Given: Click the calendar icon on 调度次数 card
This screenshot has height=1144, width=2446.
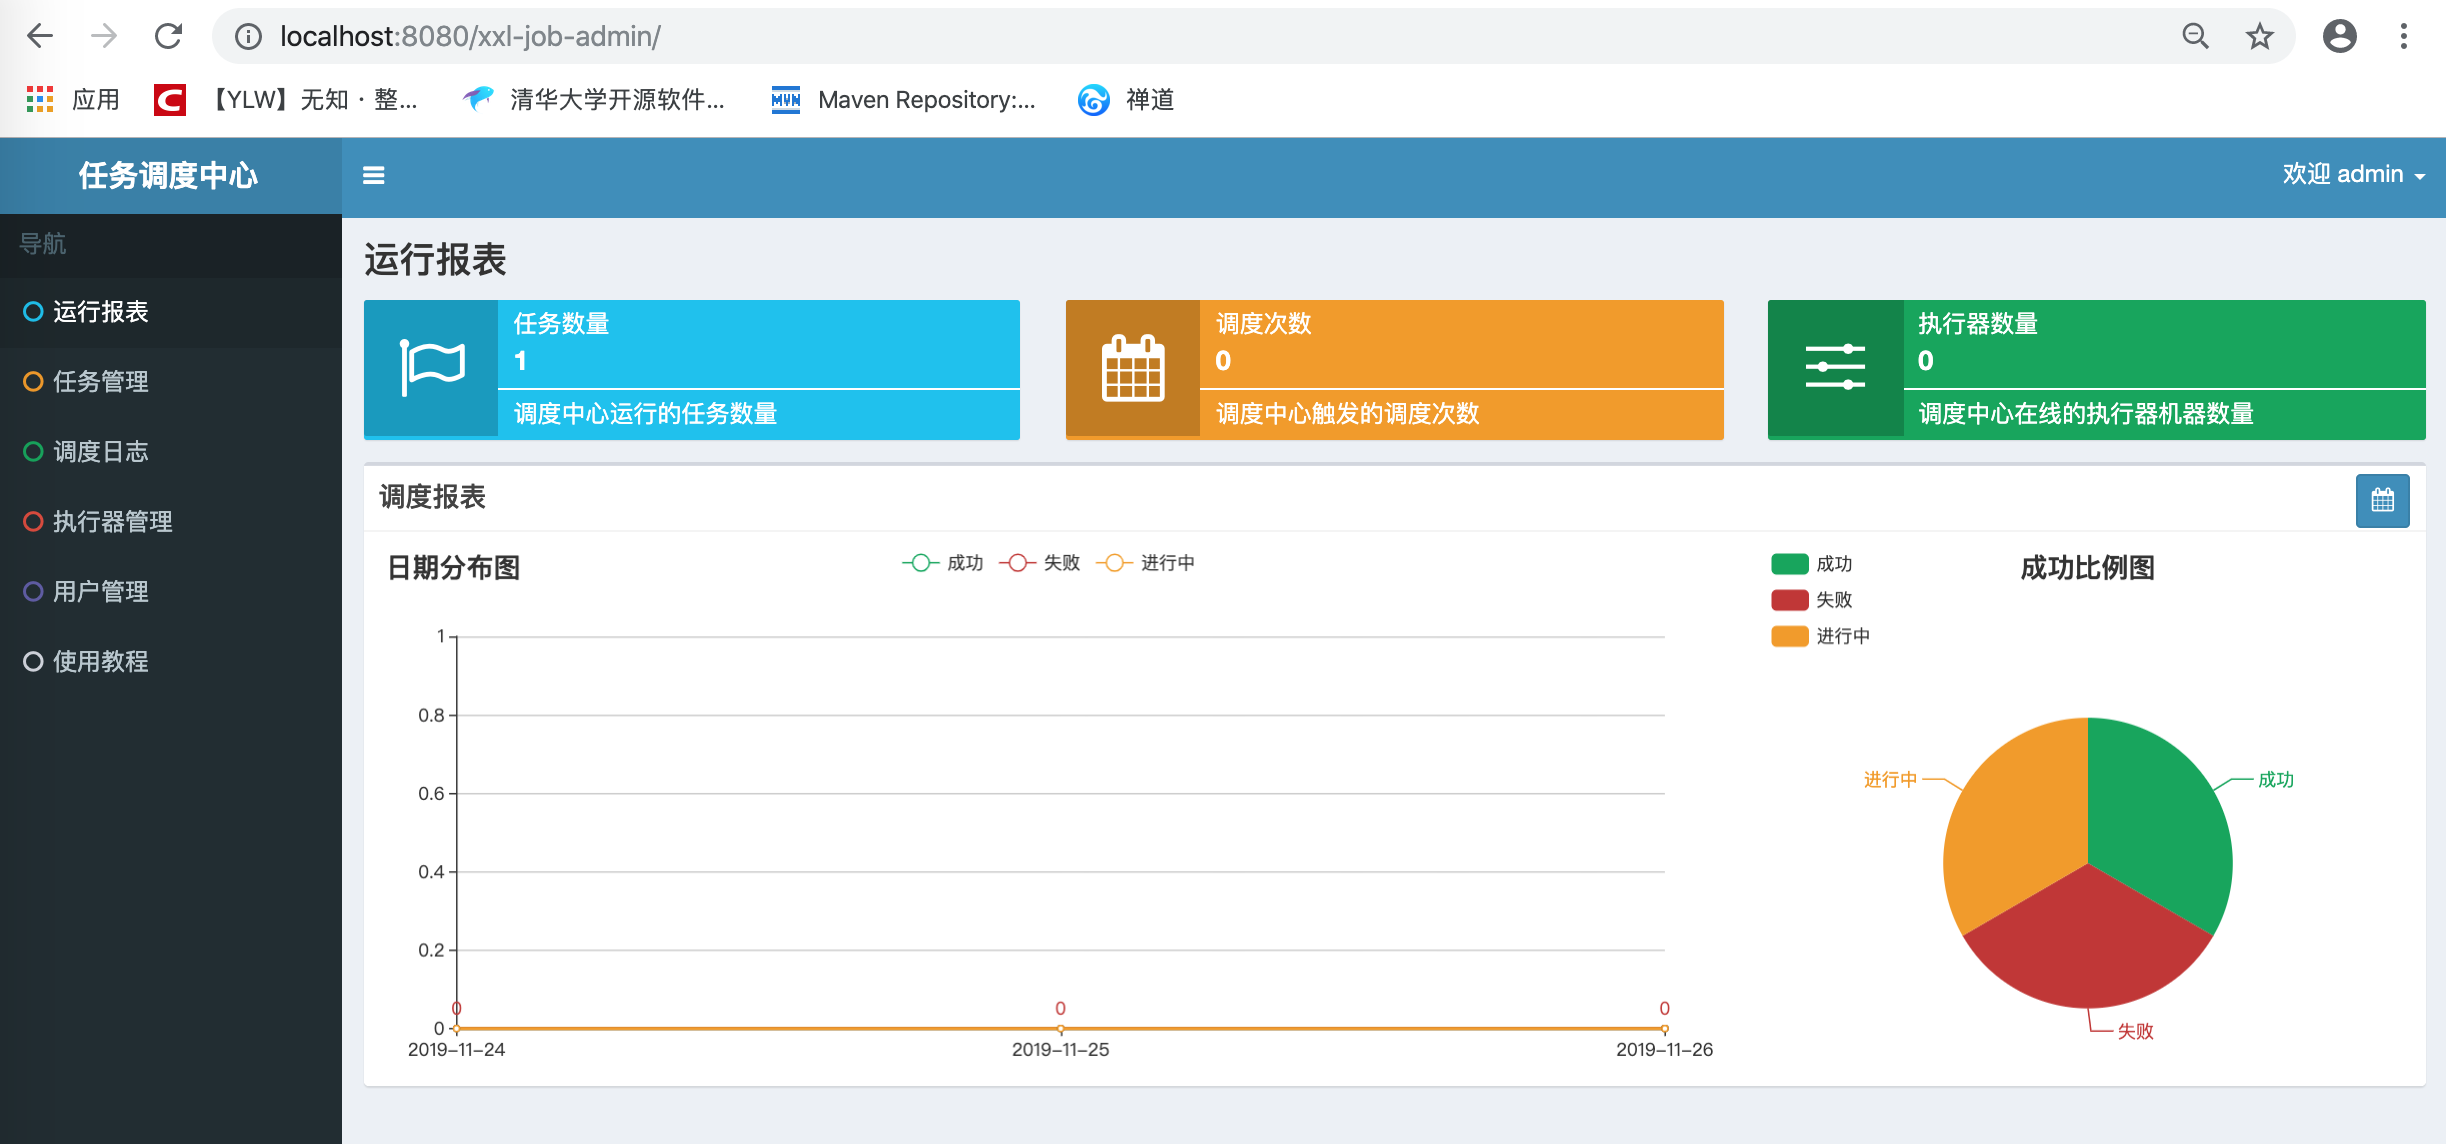Looking at the screenshot, I should tap(1133, 368).
